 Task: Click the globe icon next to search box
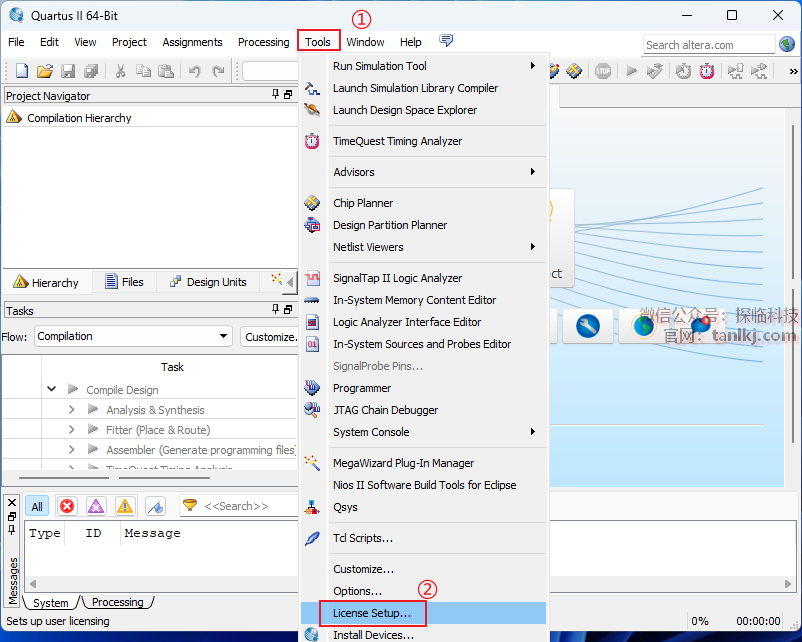click(x=787, y=44)
